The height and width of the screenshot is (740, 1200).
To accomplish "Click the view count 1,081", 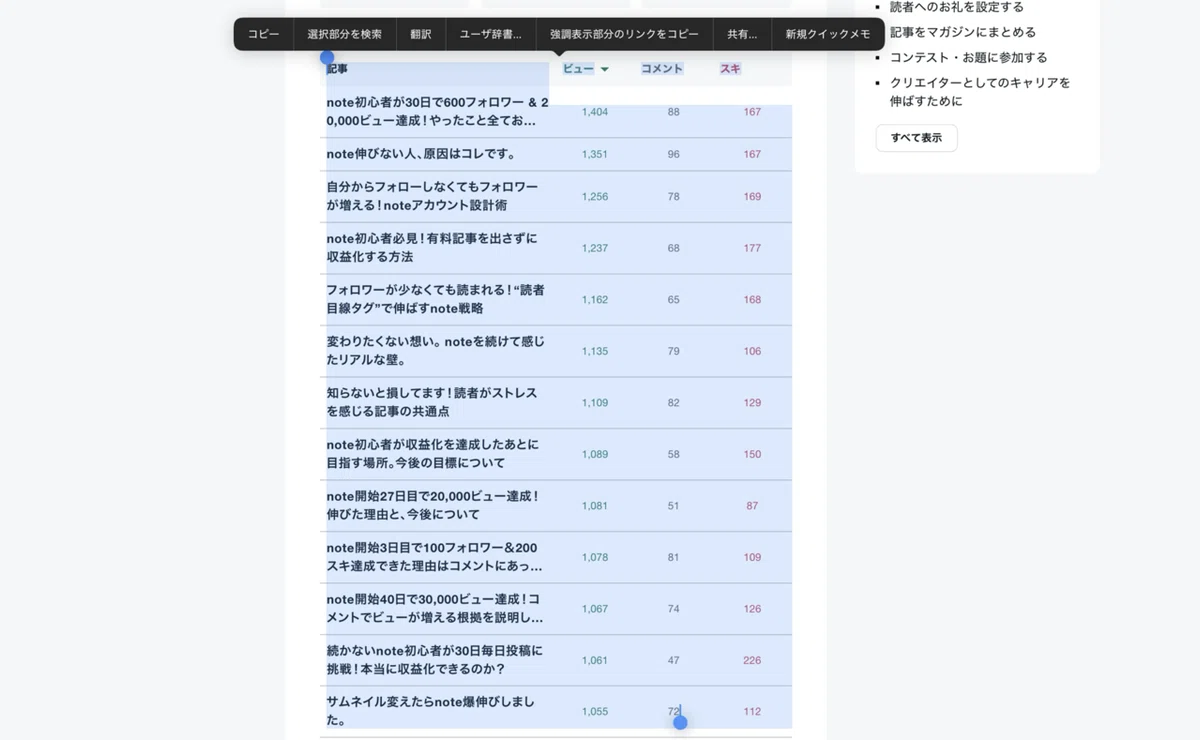I will point(595,506).
